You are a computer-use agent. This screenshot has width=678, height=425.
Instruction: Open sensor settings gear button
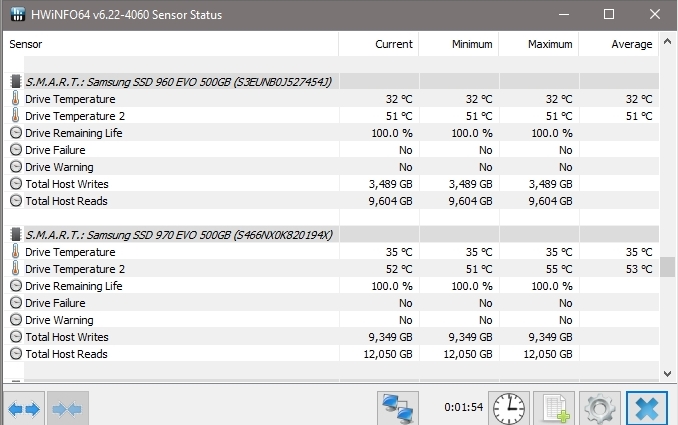599,408
